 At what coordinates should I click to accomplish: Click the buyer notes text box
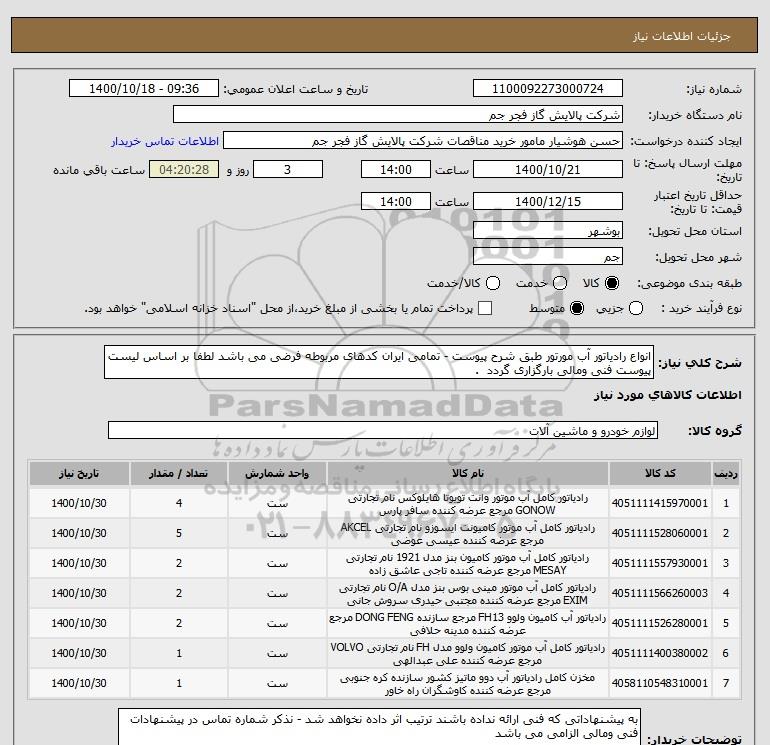tap(379, 726)
